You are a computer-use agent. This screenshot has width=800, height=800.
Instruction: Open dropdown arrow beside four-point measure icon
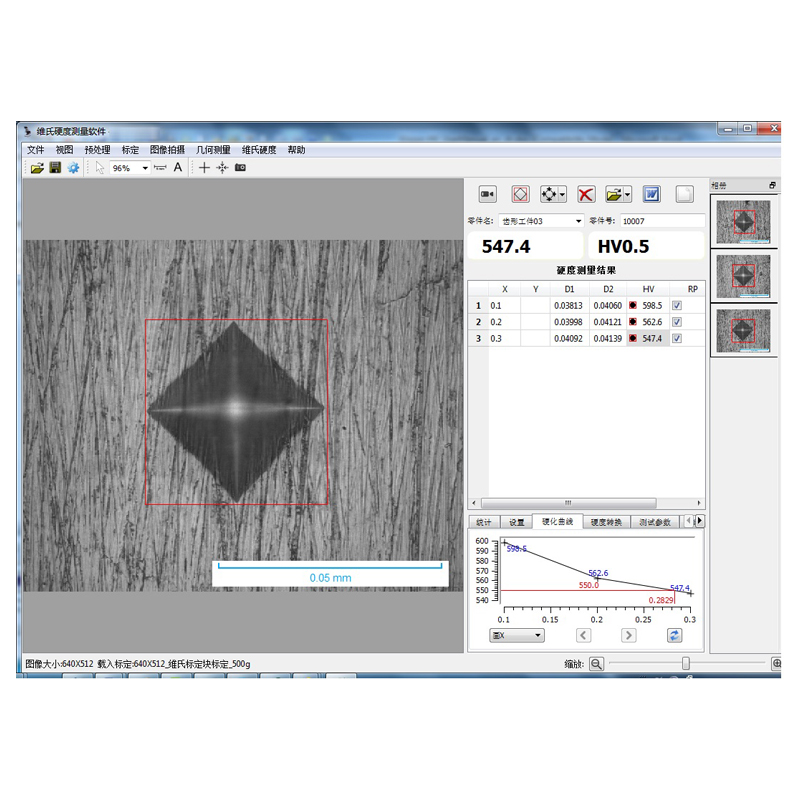point(562,194)
